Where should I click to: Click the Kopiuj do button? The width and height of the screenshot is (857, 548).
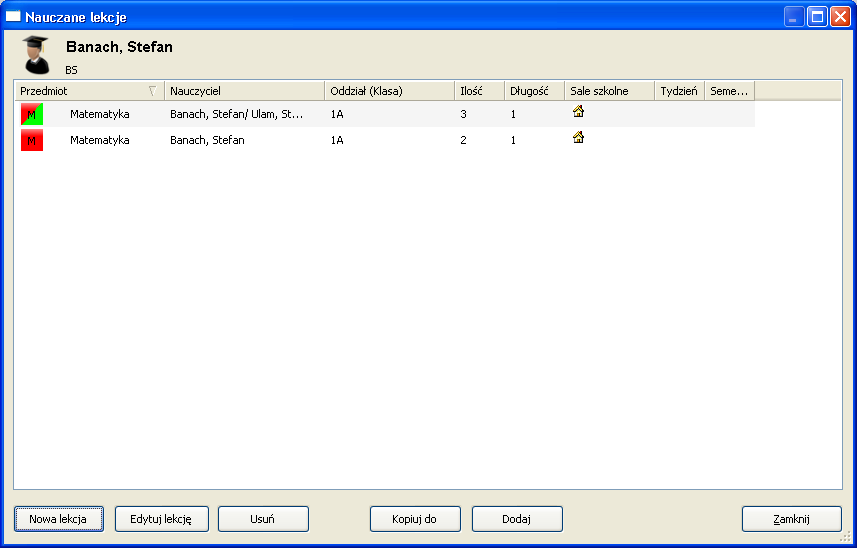(x=415, y=519)
